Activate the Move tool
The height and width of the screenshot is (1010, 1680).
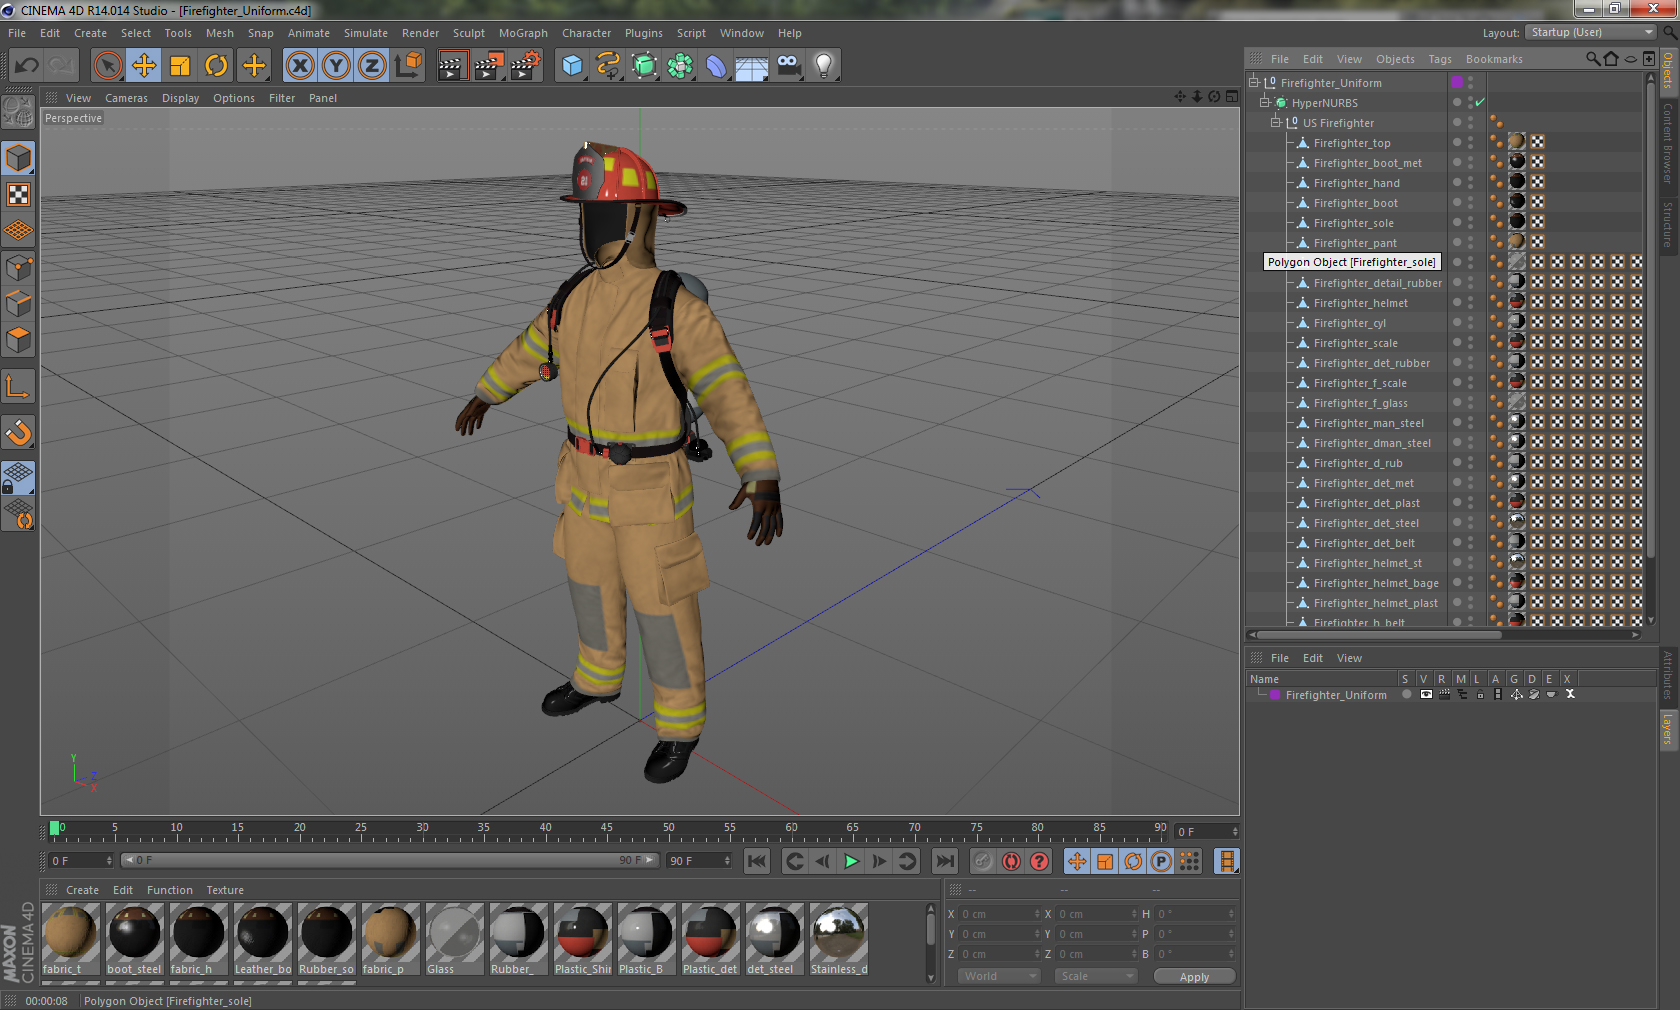click(x=144, y=66)
